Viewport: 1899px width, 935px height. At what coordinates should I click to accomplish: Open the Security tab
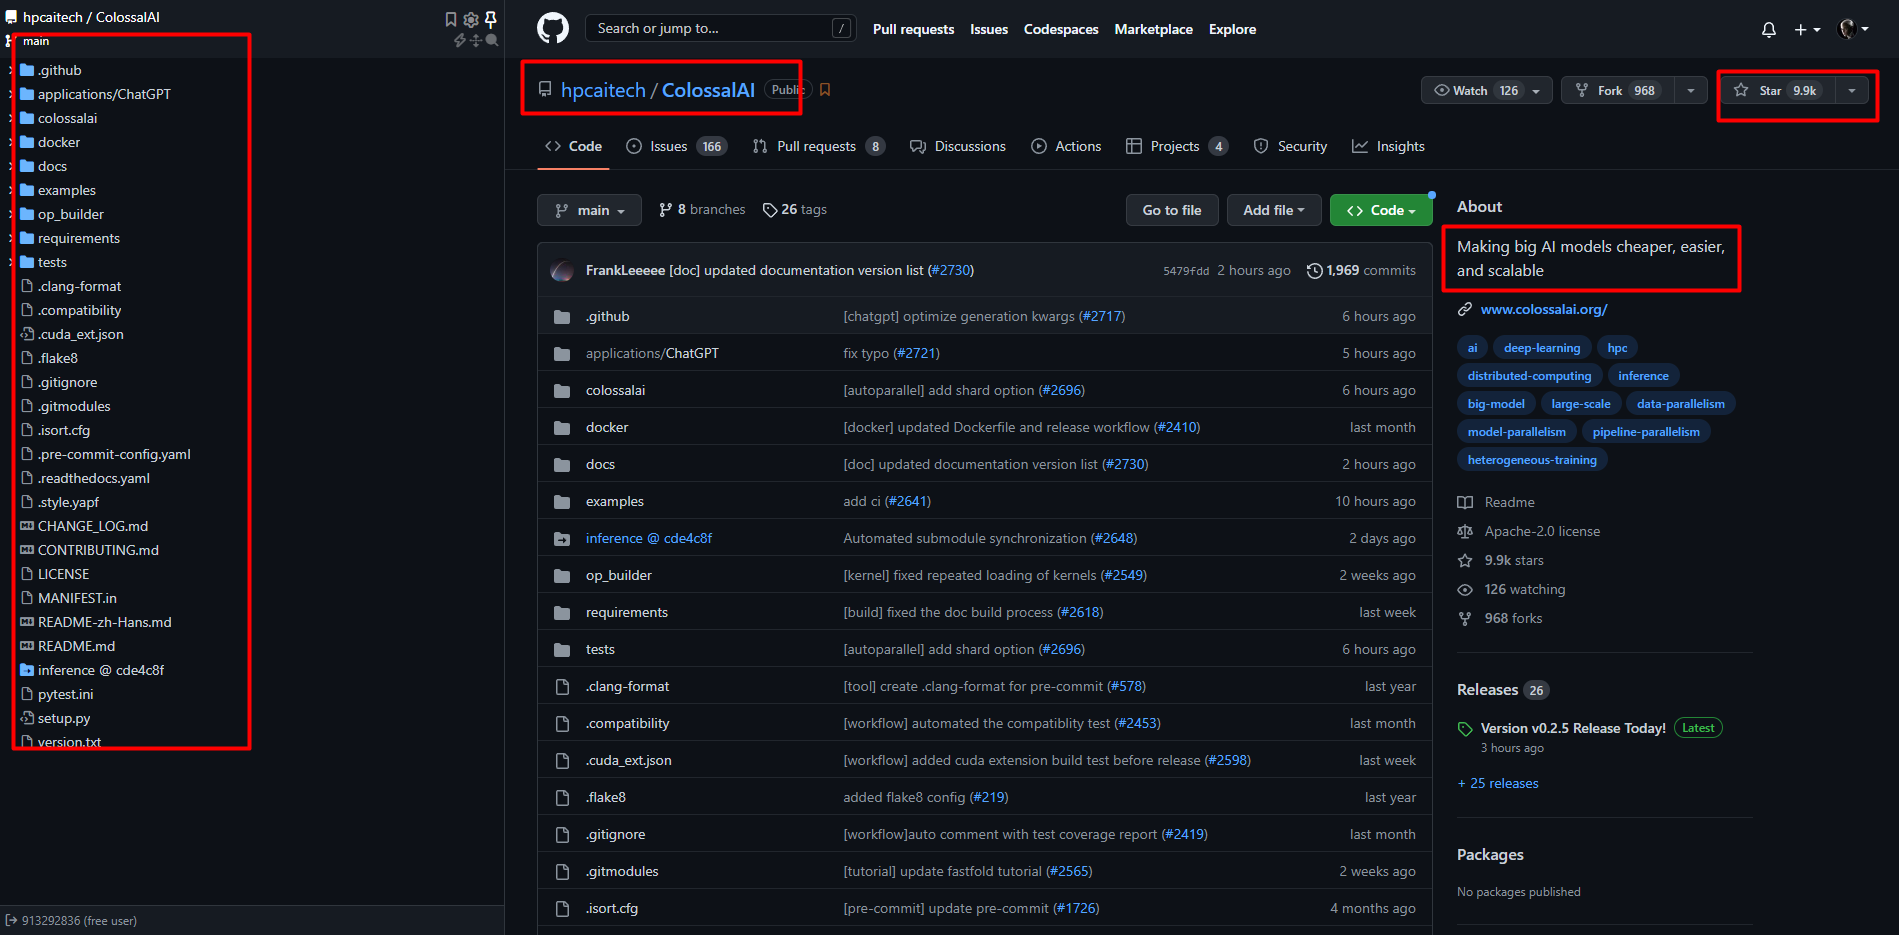1291,146
